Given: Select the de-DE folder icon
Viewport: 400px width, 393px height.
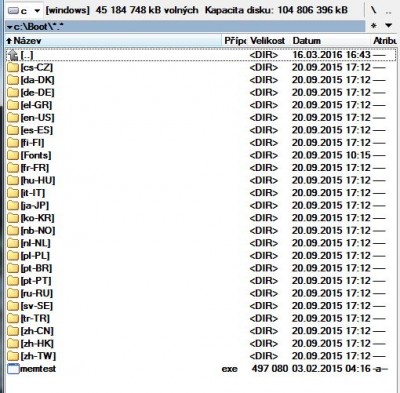Looking at the screenshot, I should pyautogui.click(x=13, y=92).
